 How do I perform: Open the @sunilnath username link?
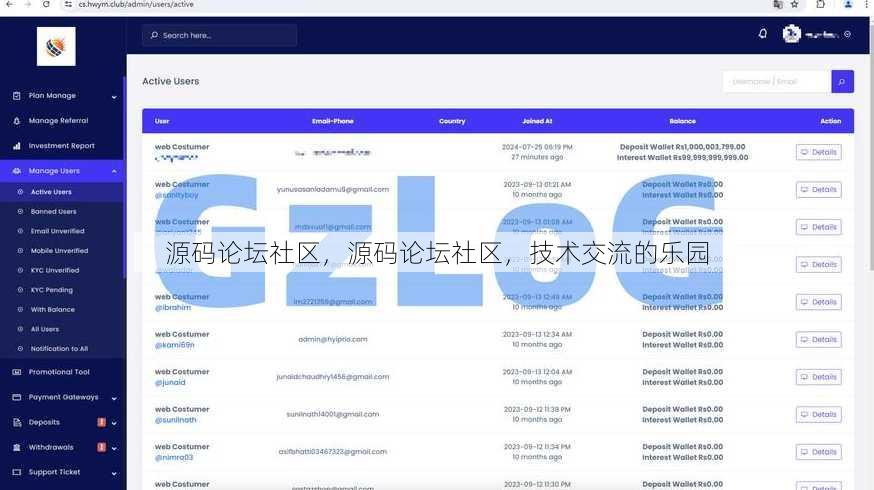coord(176,420)
